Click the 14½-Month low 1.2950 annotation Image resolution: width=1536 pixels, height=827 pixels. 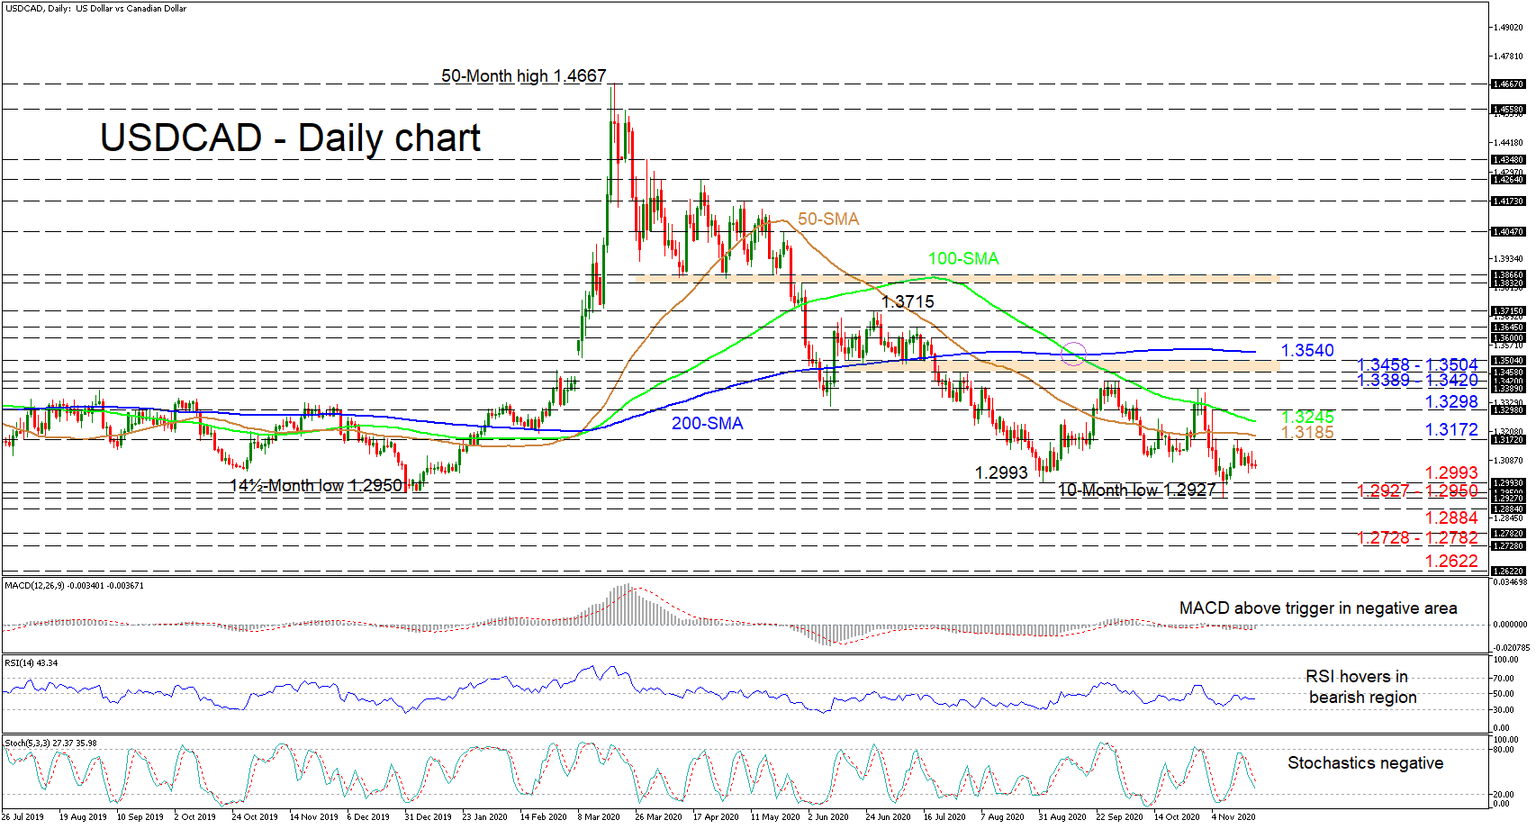(316, 485)
